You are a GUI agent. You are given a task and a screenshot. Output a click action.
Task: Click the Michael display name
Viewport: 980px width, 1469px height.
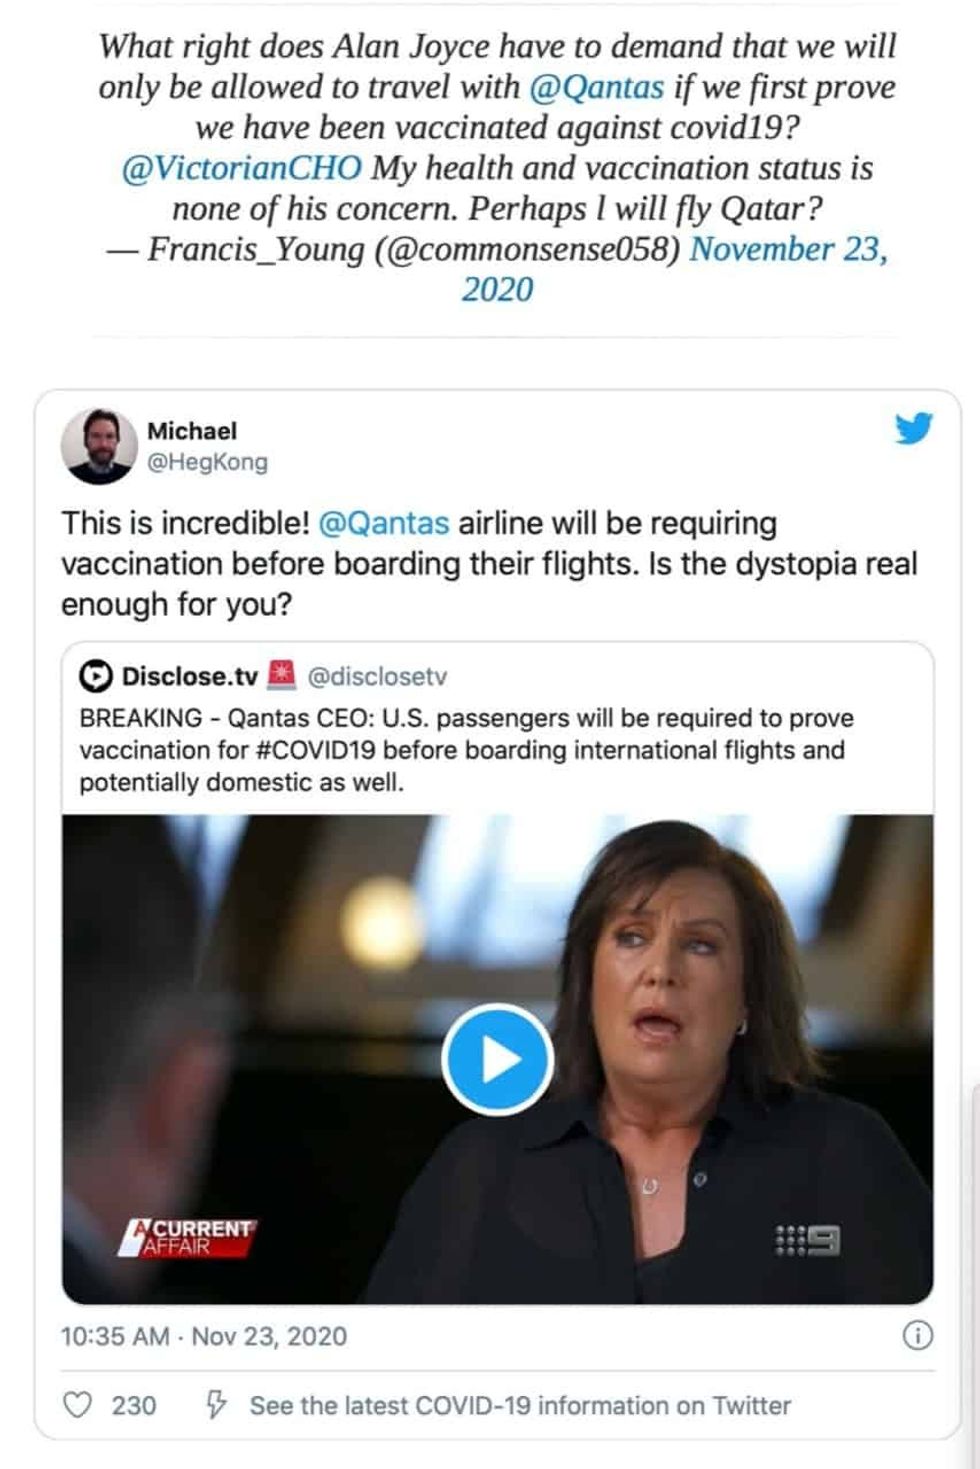(192, 431)
